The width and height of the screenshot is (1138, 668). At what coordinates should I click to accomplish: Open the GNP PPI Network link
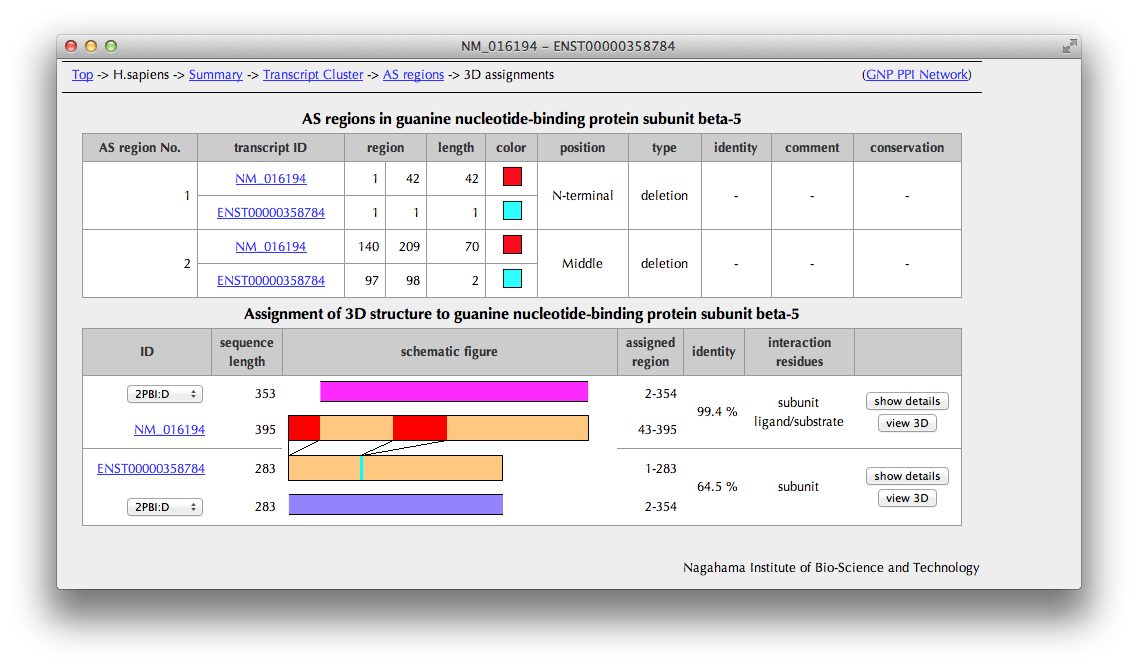point(916,75)
